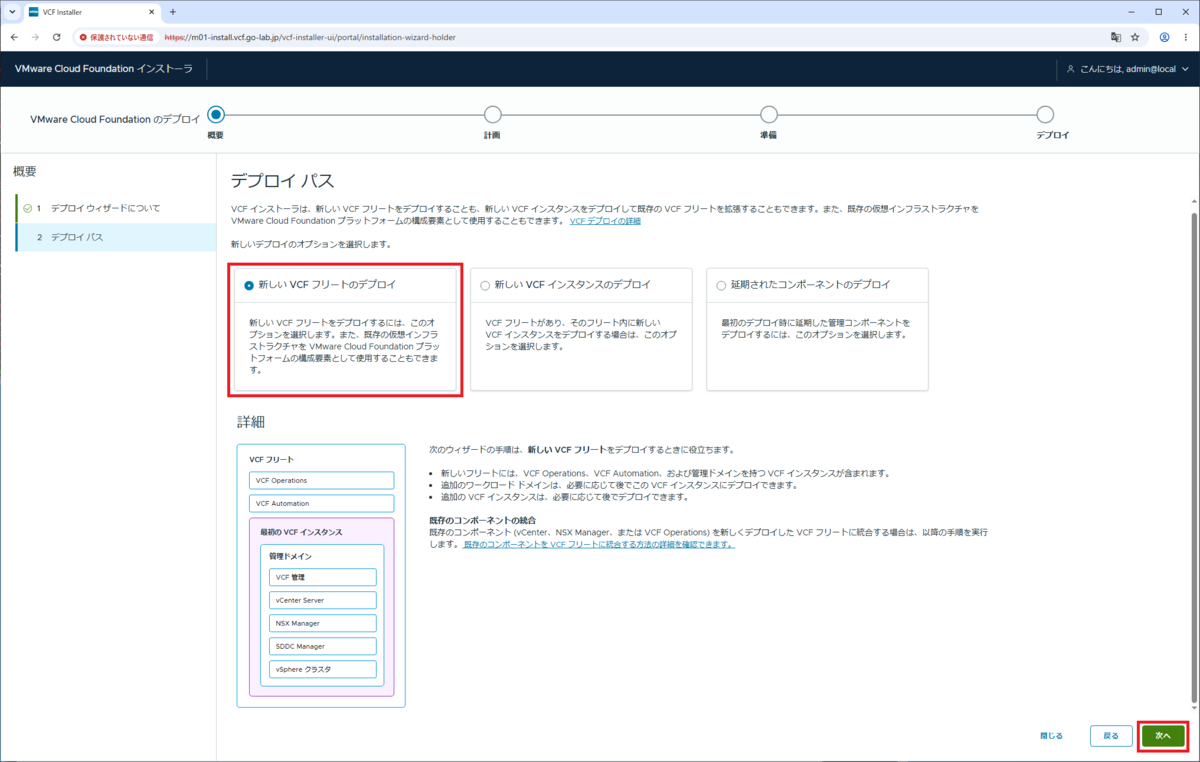1200x762 pixels.
Task: Click the NSX Manager diagram box
Action: click(x=322, y=623)
